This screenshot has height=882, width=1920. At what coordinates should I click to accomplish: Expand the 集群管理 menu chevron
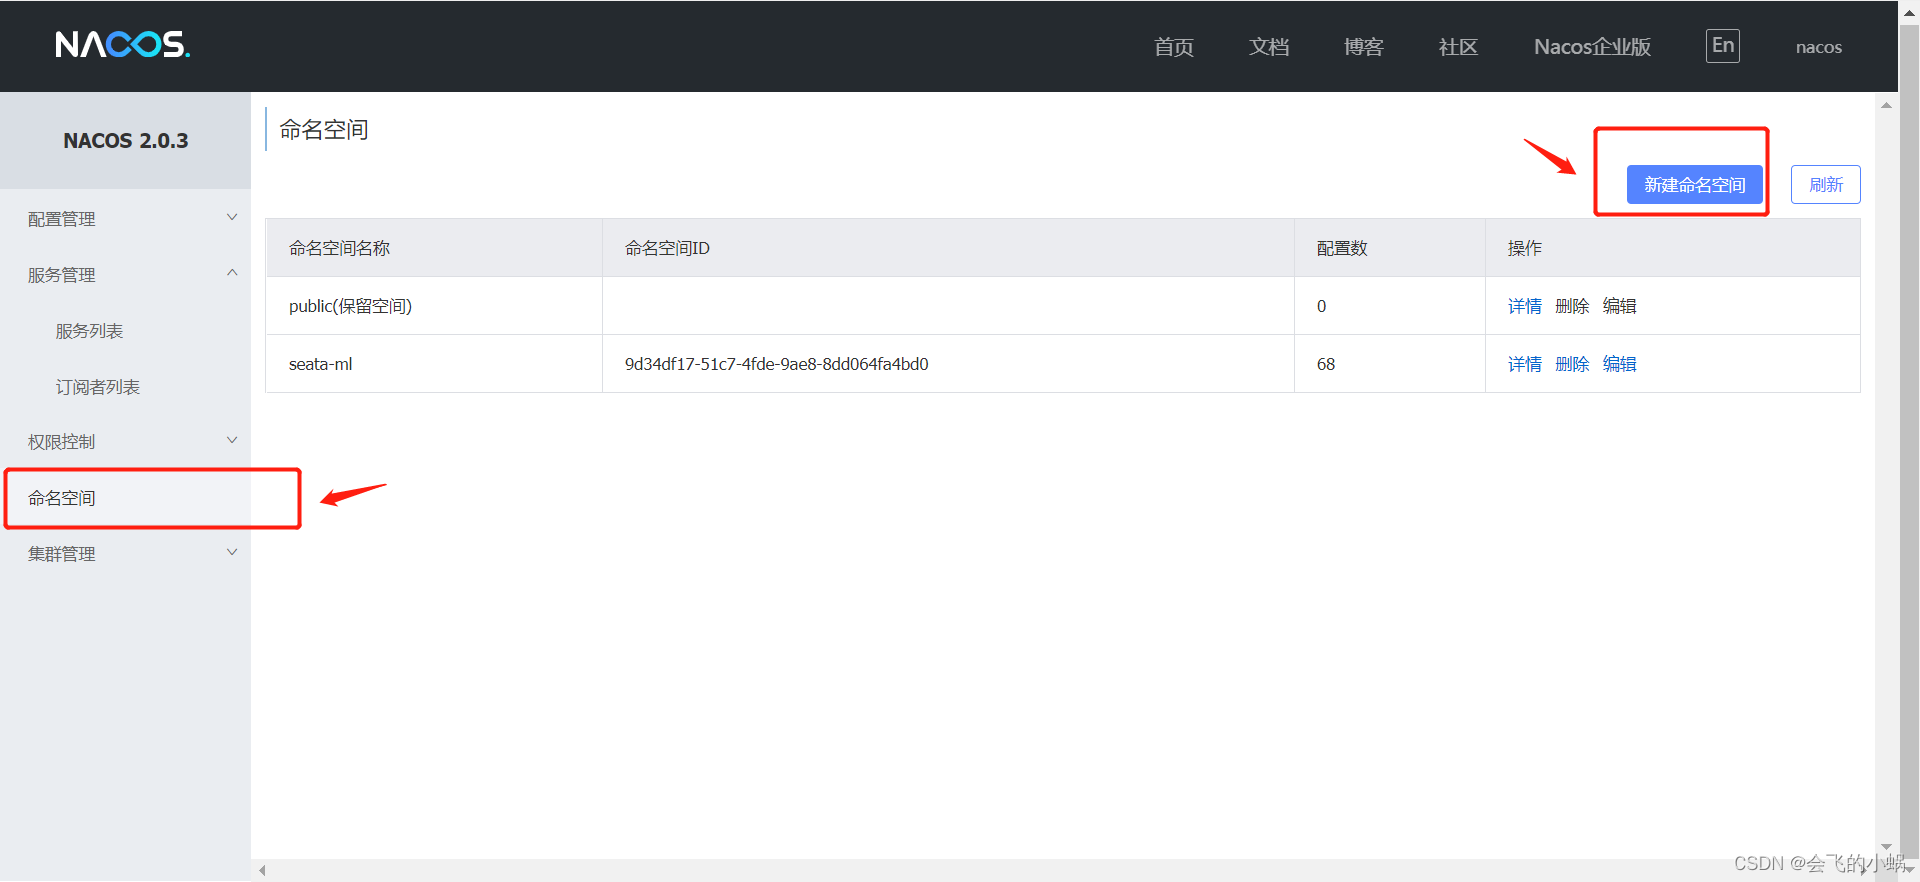(232, 552)
